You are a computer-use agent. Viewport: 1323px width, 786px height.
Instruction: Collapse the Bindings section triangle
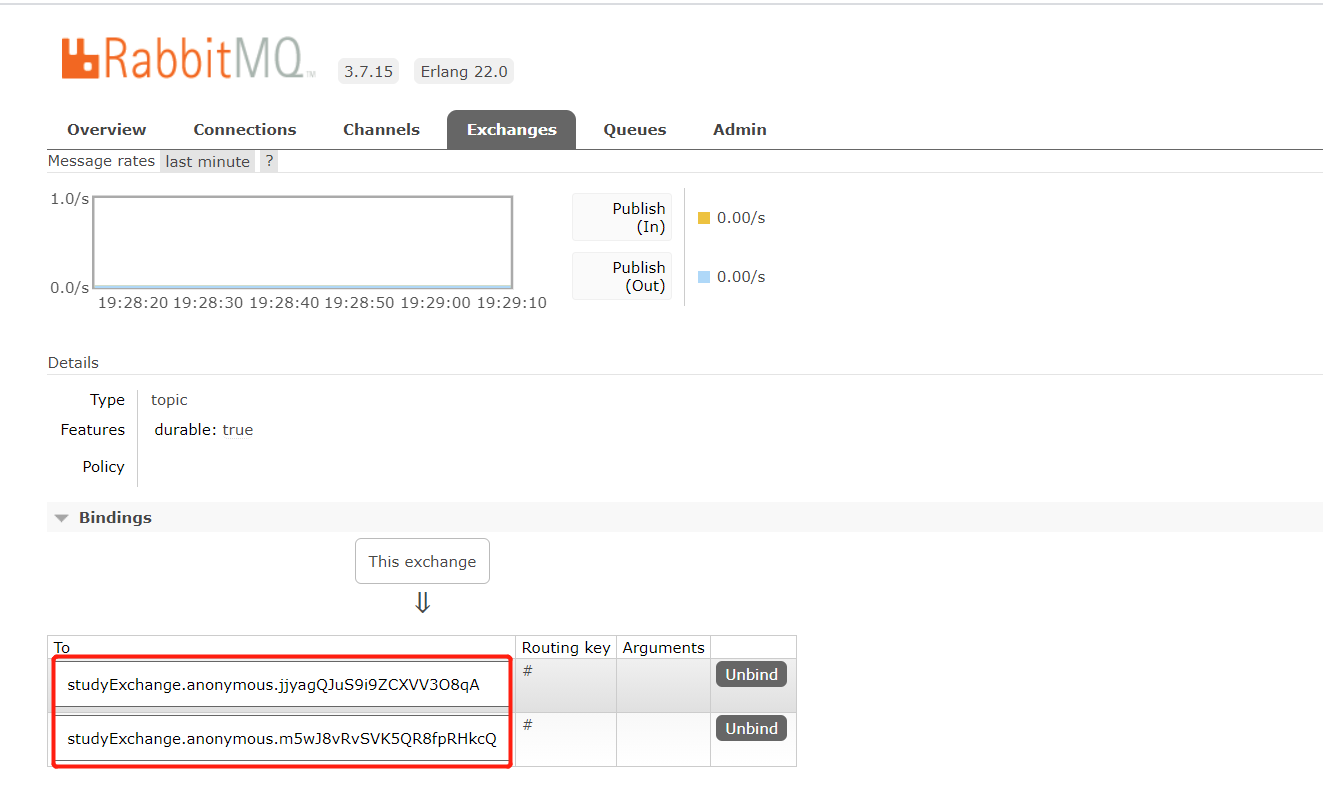(62, 518)
